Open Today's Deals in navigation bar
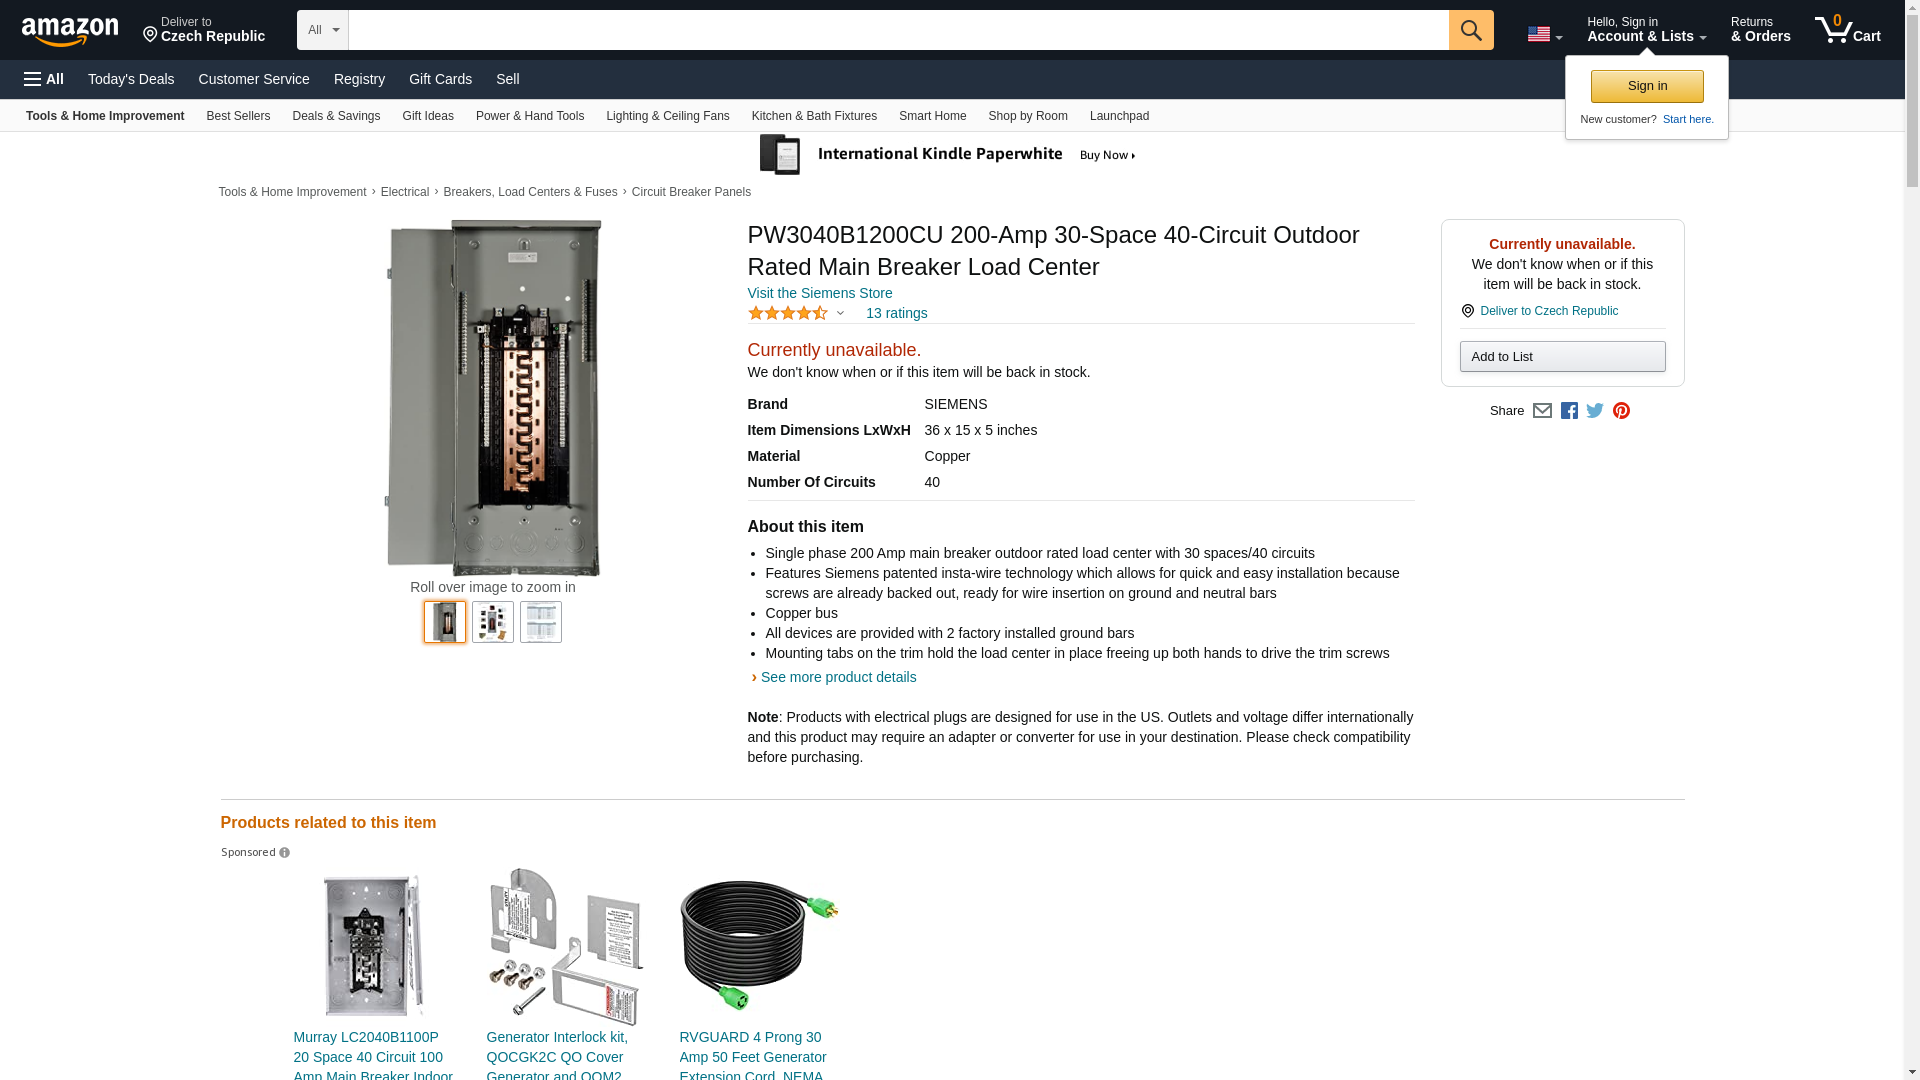The image size is (1920, 1080). coord(131,79)
